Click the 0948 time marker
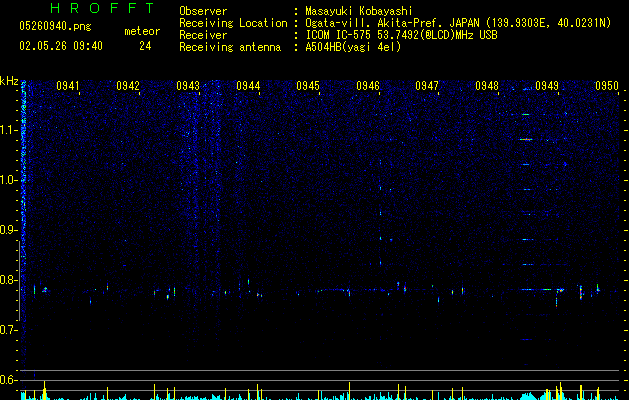Image resolution: width=629 pixels, height=400 pixels. [x=487, y=86]
